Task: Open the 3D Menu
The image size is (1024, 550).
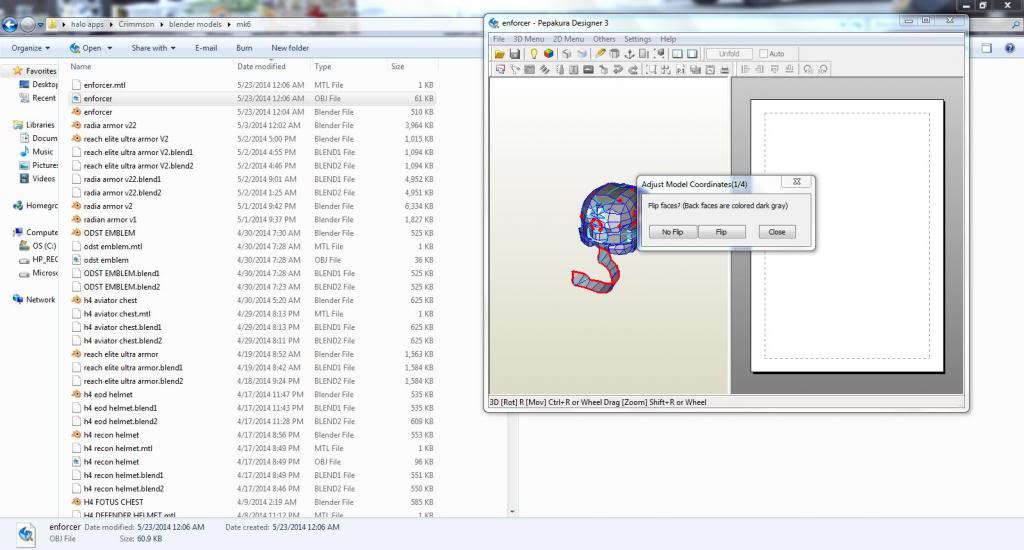Action: 528,39
